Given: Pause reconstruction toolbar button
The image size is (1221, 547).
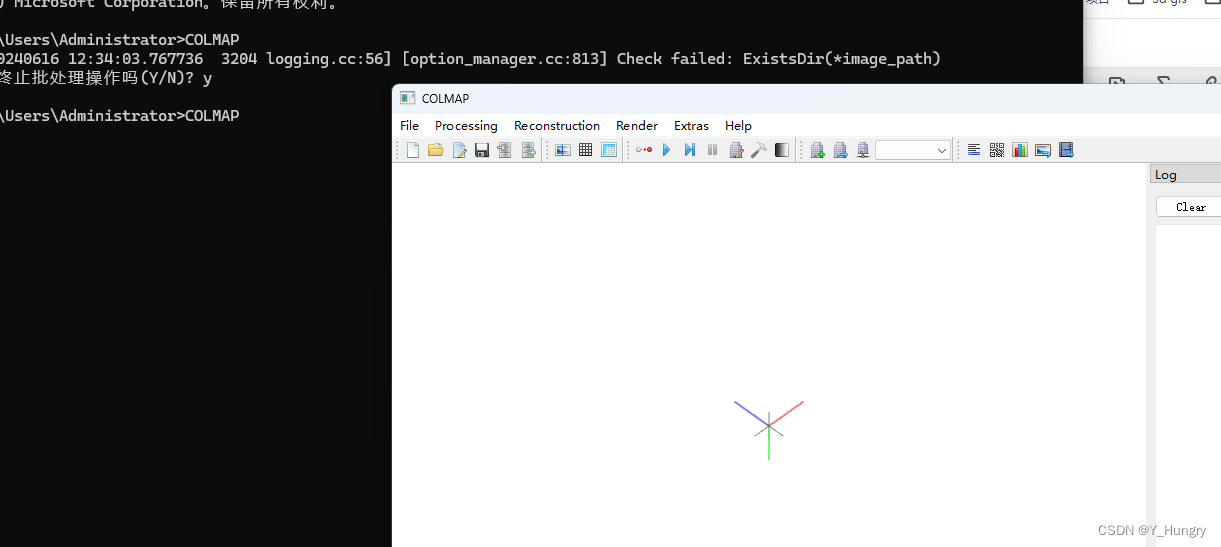Looking at the screenshot, I should tap(713, 150).
